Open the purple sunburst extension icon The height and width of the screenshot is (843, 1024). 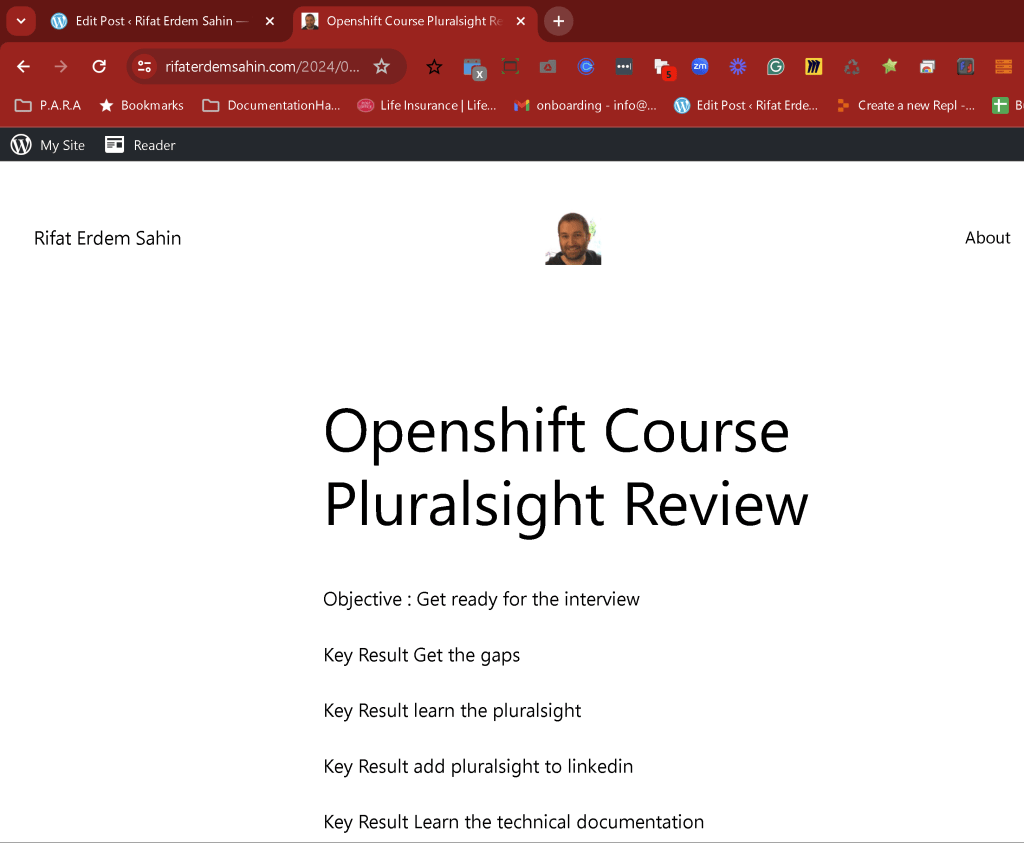point(737,67)
